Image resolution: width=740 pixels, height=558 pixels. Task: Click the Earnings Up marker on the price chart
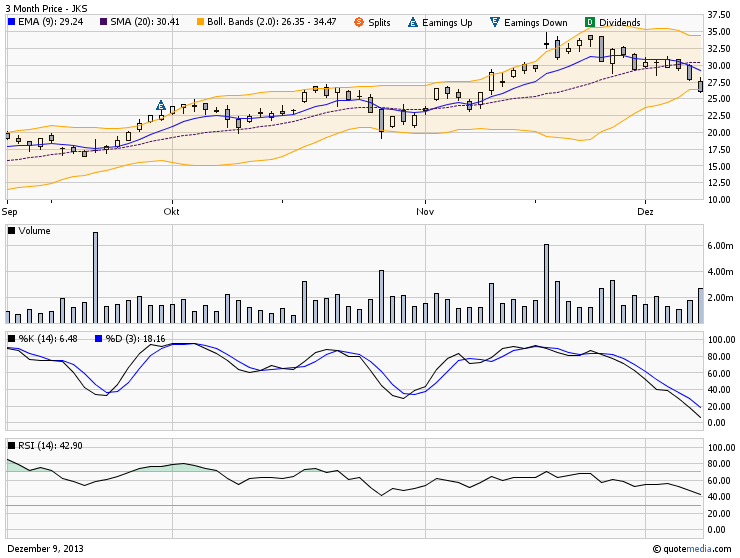(x=161, y=105)
